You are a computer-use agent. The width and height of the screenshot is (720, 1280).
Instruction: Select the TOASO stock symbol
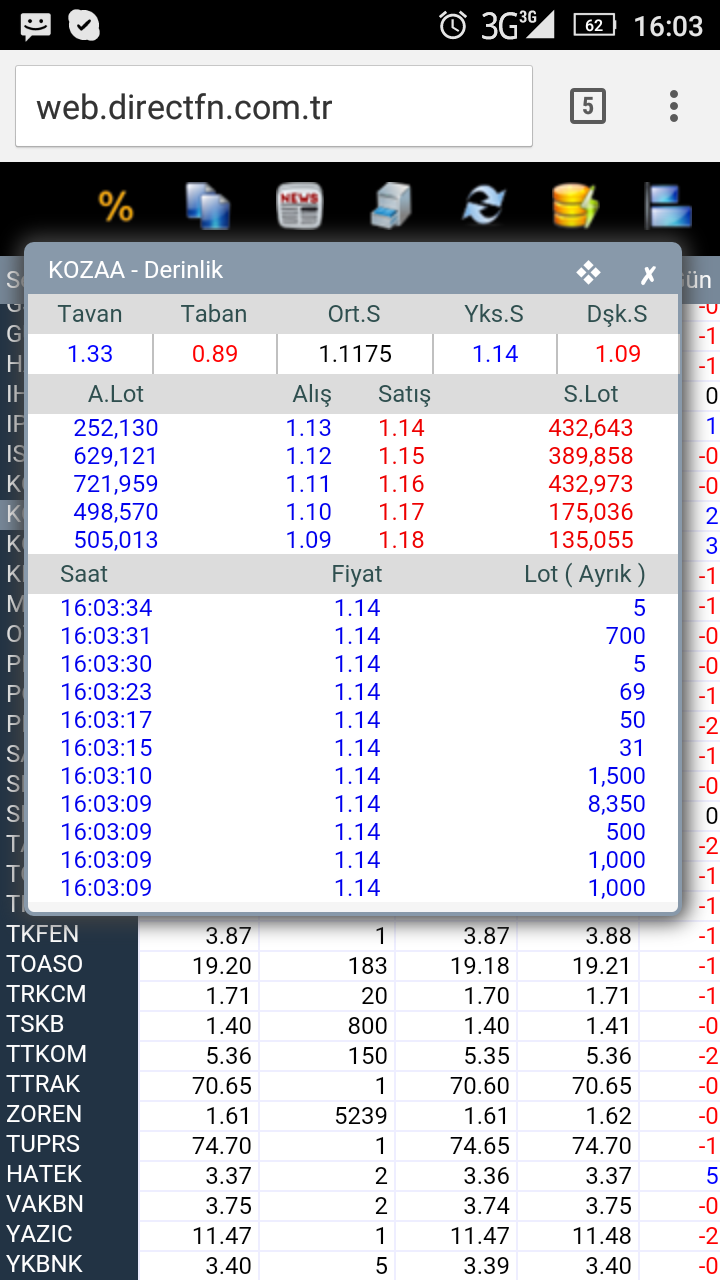[45, 965]
